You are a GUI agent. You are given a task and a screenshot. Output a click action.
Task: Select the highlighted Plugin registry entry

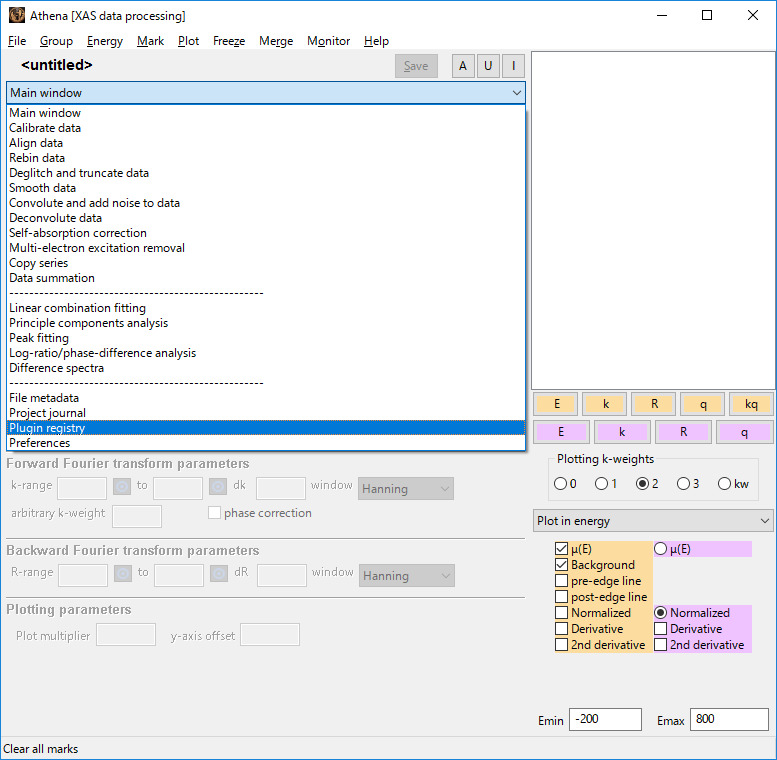coord(266,428)
